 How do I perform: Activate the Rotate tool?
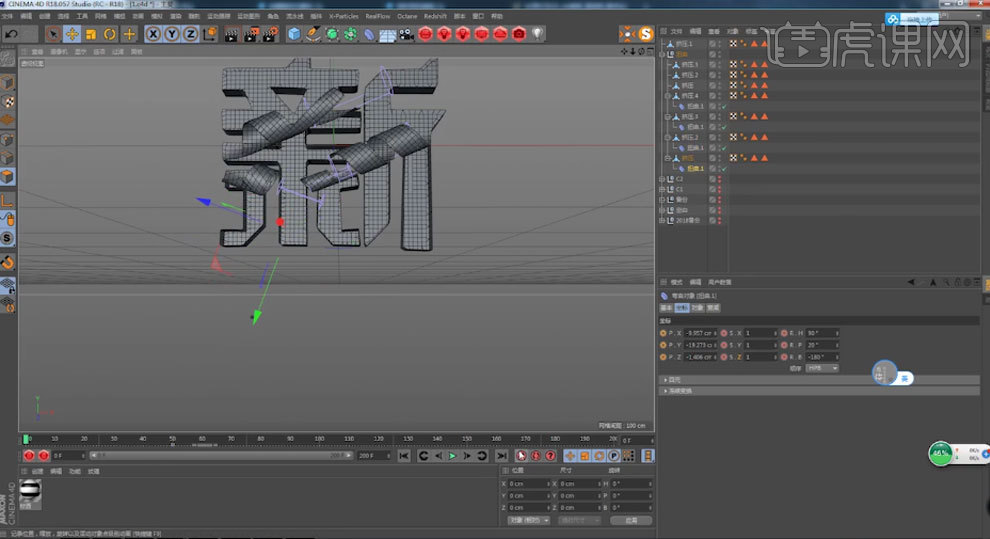pyautogui.click(x=110, y=34)
